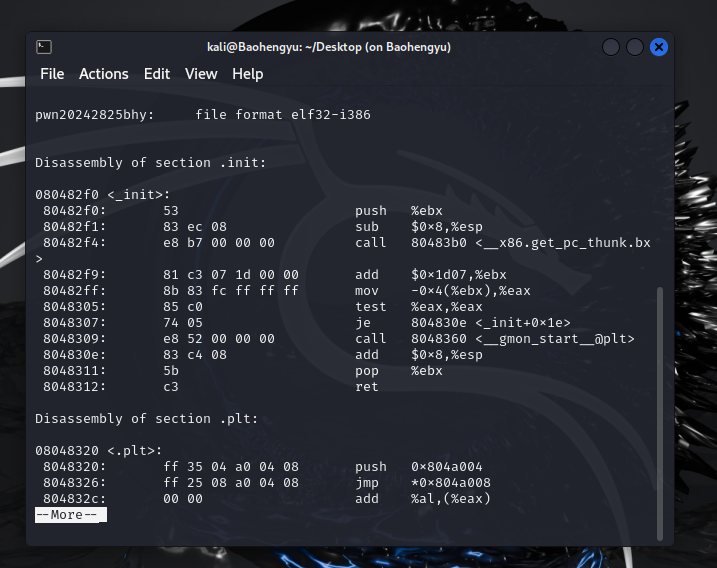Minimize the terminal window
The width and height of the screenshot is (717, 568).
point(611,47)
